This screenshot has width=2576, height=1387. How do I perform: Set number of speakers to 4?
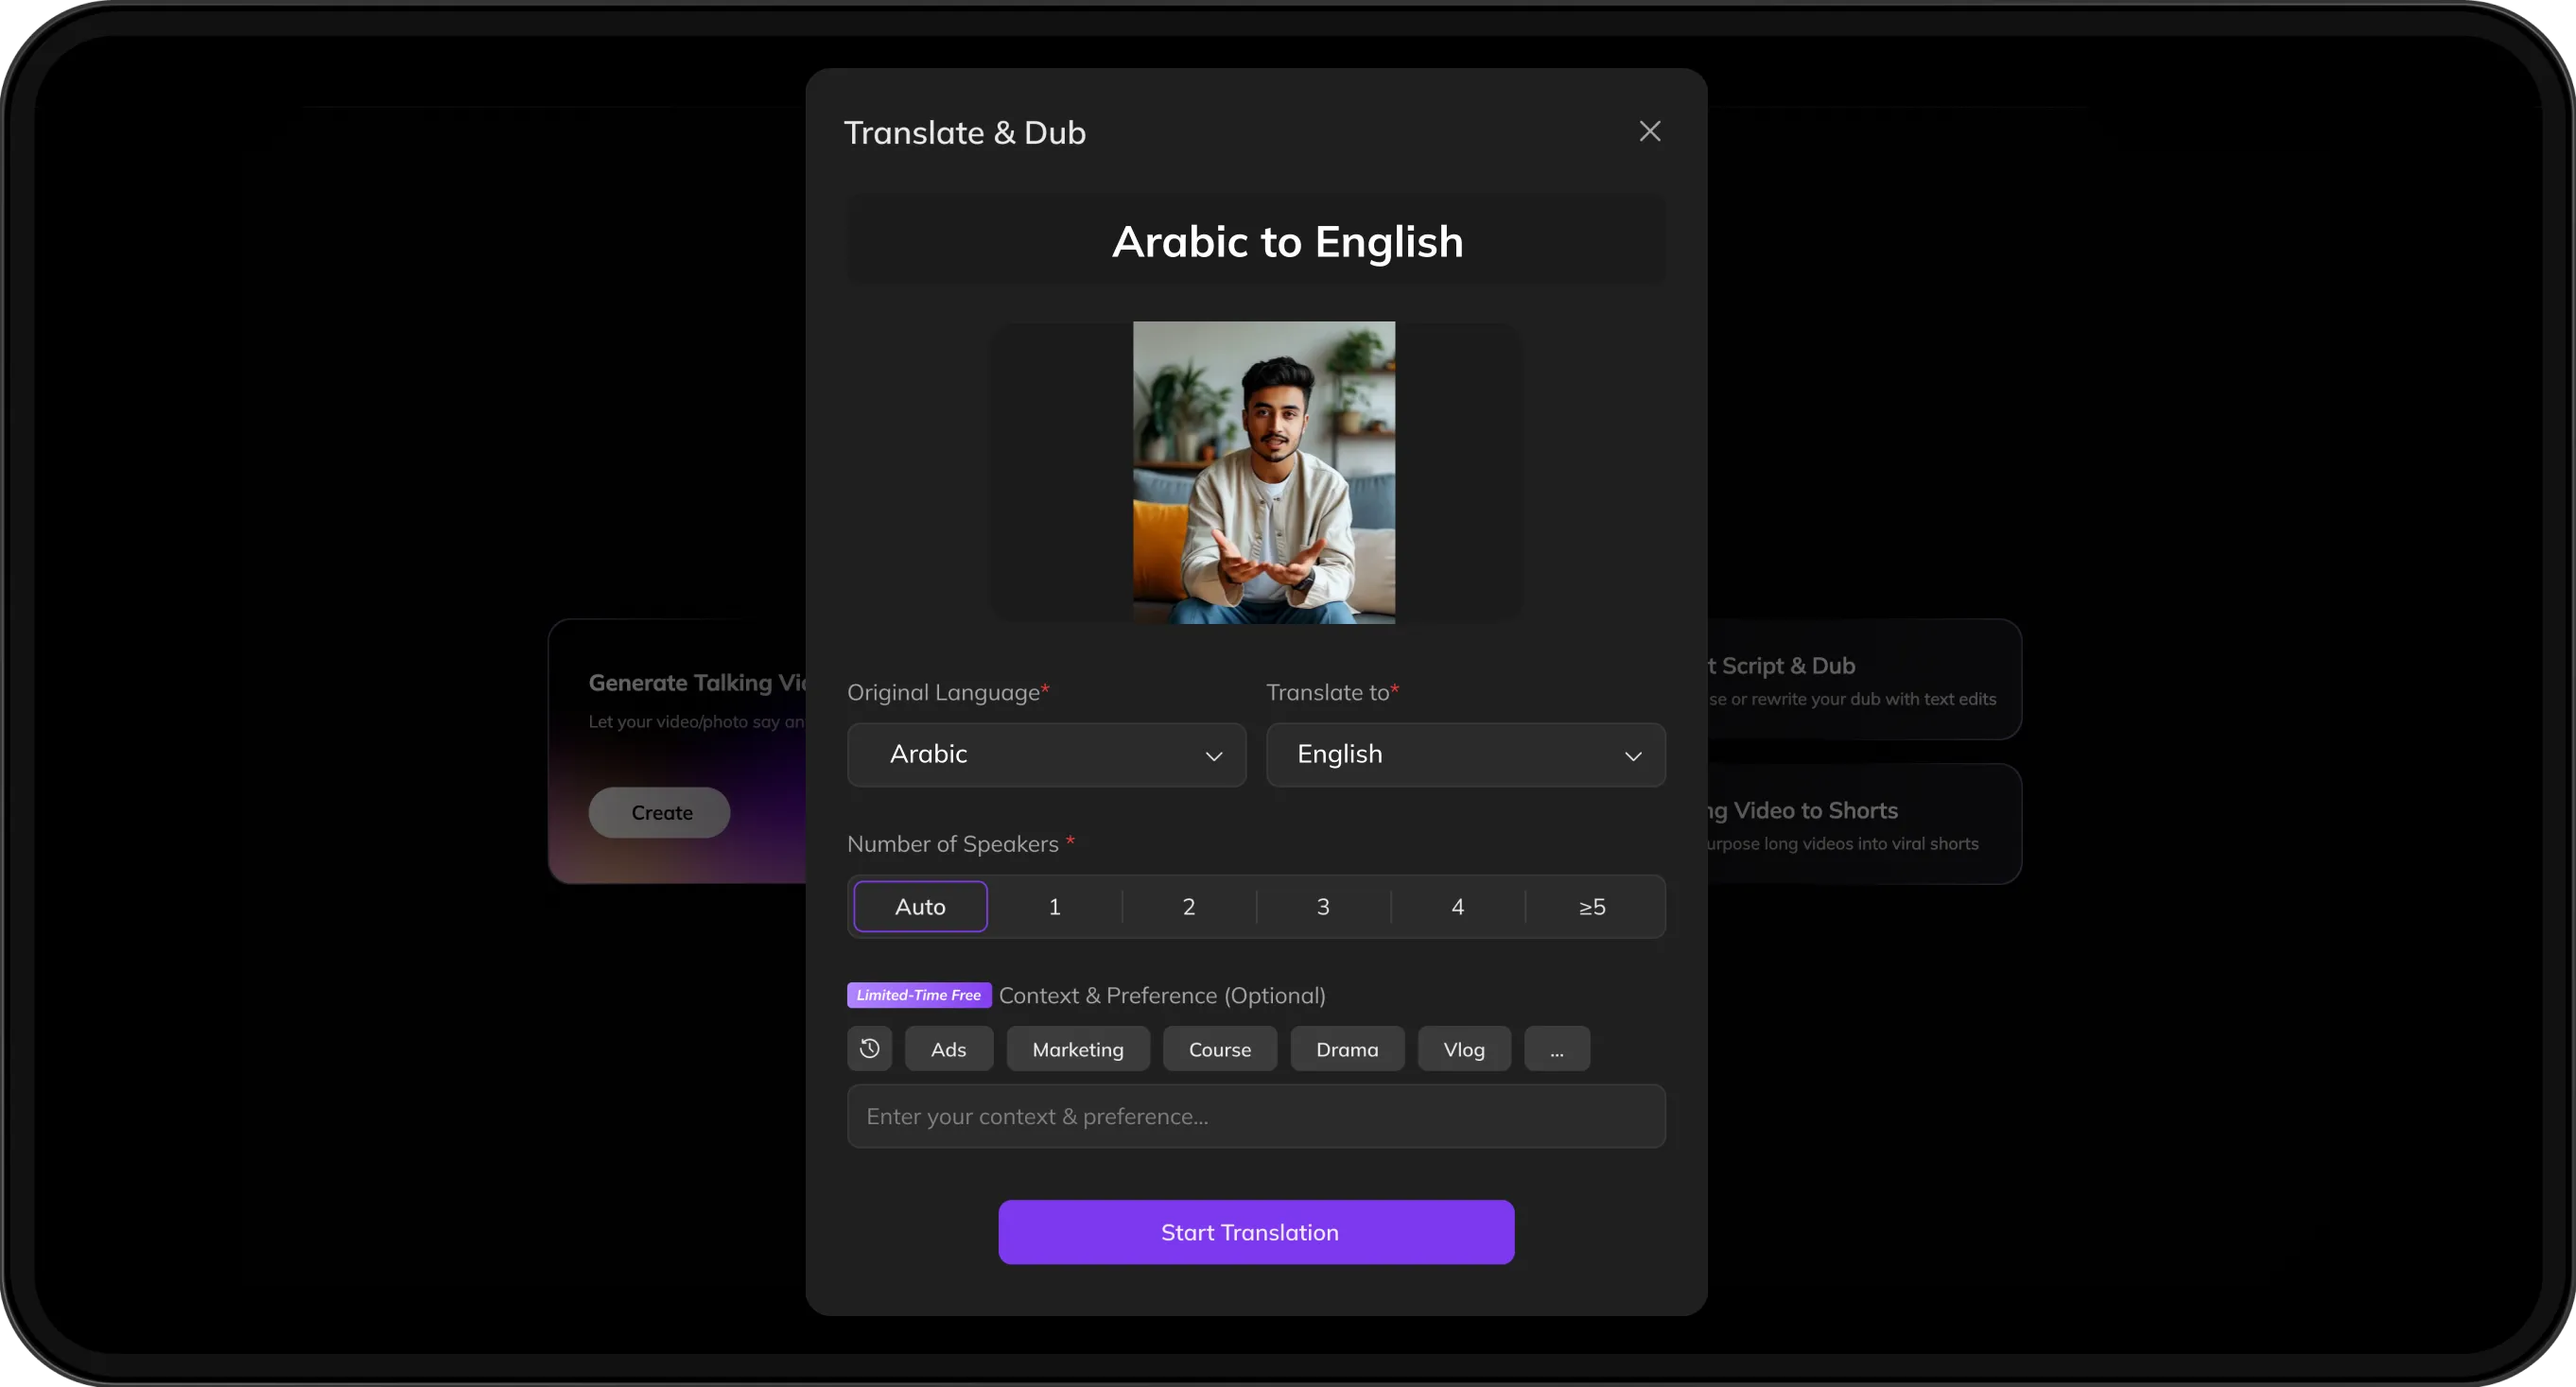[1457, 906]
